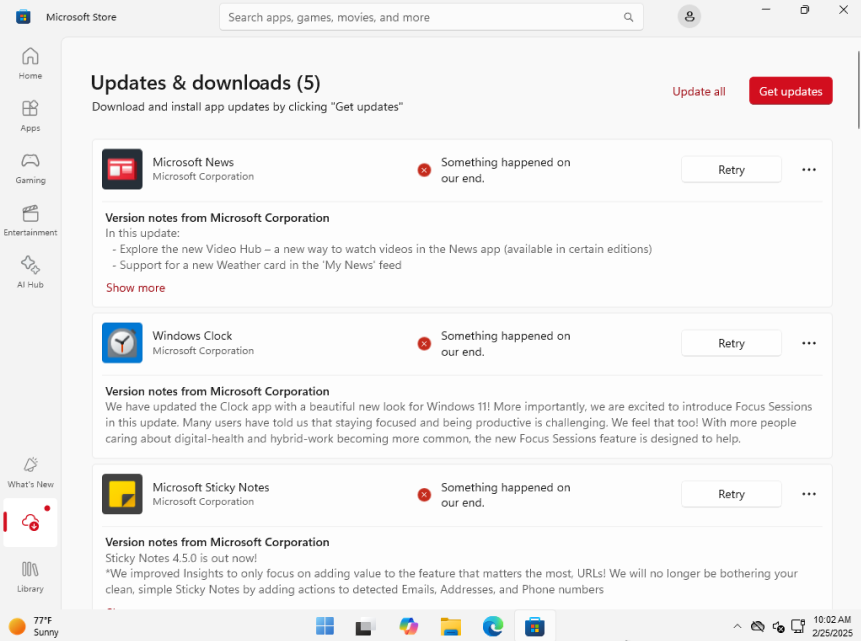This screenshot has width=861, height=641.
Task: Open the Library section in sidebar
Action: [x=30, y=577]
